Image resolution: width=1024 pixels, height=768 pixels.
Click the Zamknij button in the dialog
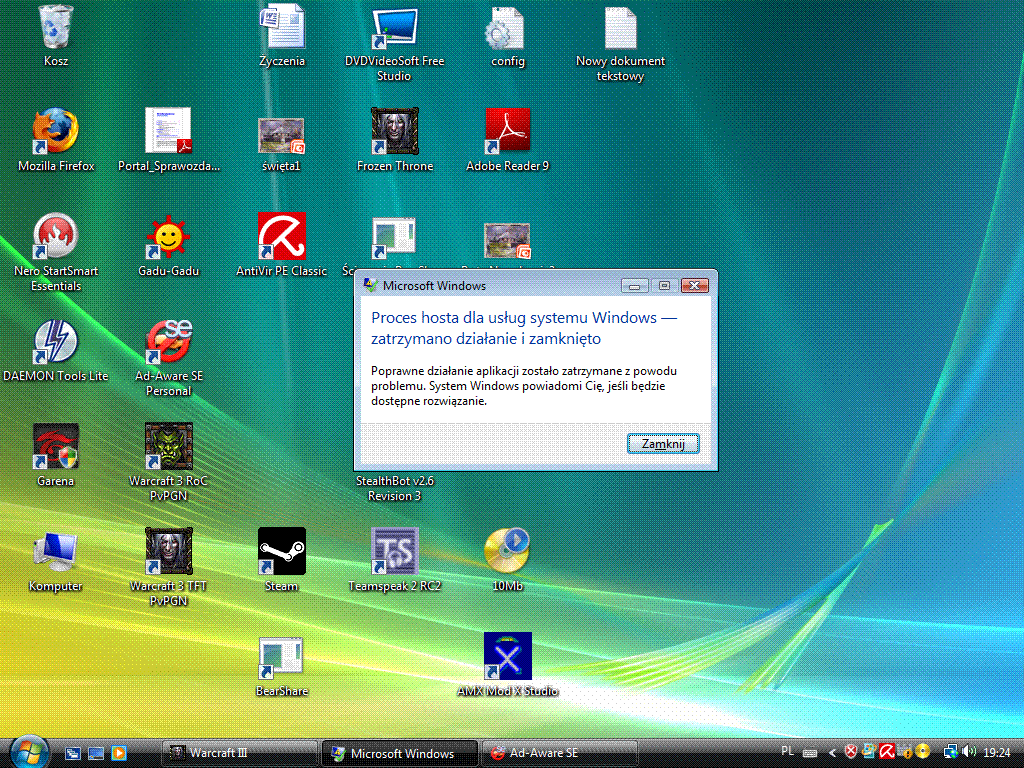click(663, 443)
